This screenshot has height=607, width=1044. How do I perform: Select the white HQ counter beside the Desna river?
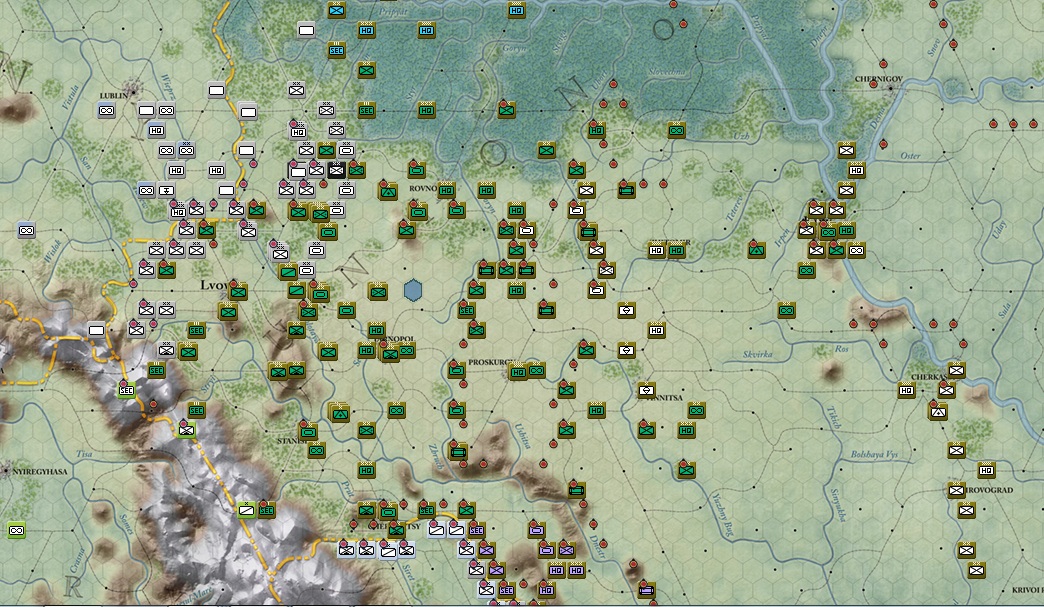(856, 170)
